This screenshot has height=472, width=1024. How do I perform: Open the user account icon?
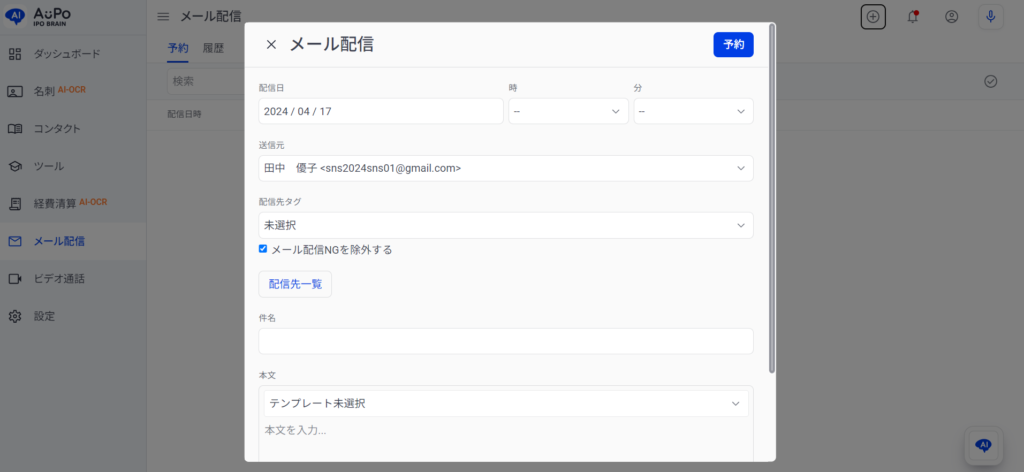pyautogui.click(x=951, y=17)
